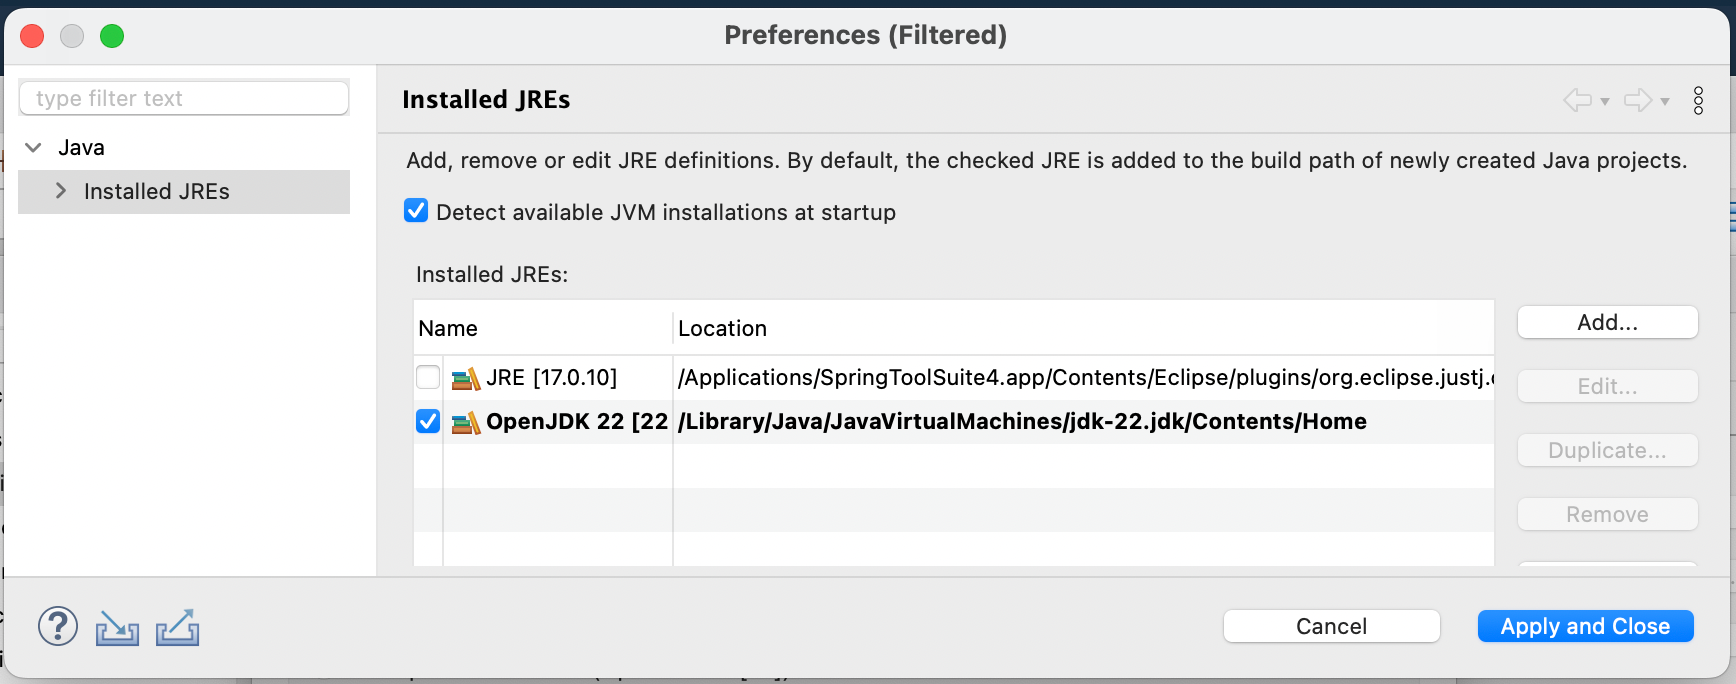Uncheck the OpenJDK 22 checkbox

pyautogui.click(x=428, y=421)
